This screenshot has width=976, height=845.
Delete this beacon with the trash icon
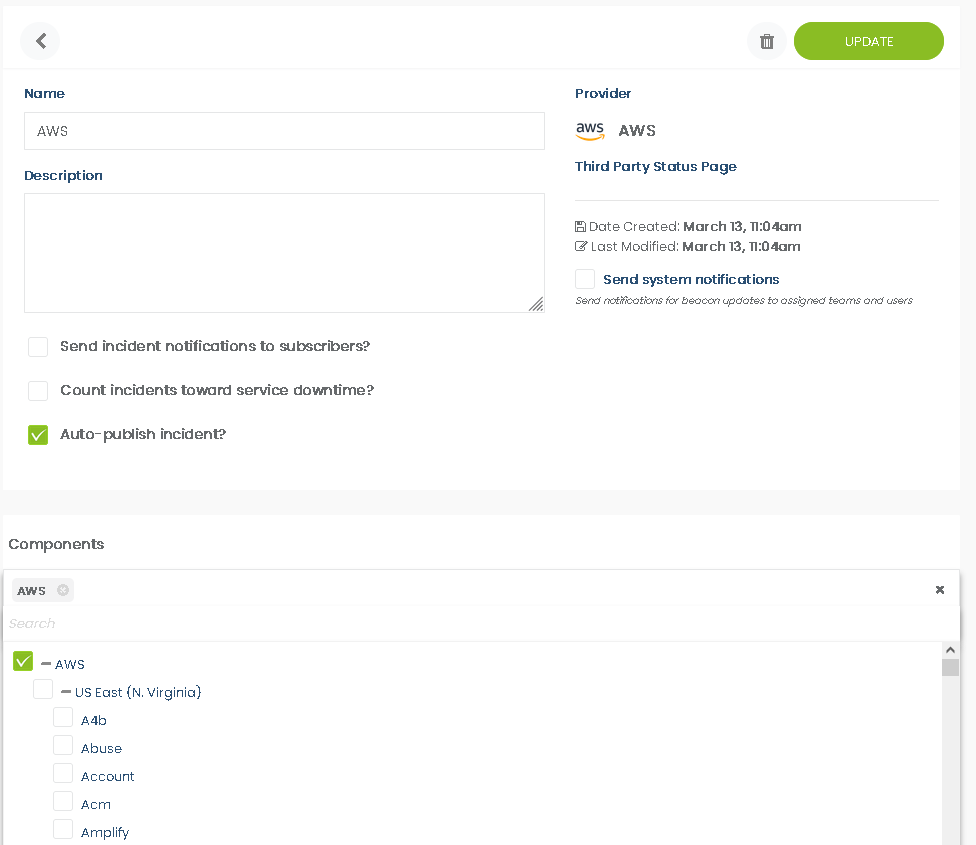766,41
